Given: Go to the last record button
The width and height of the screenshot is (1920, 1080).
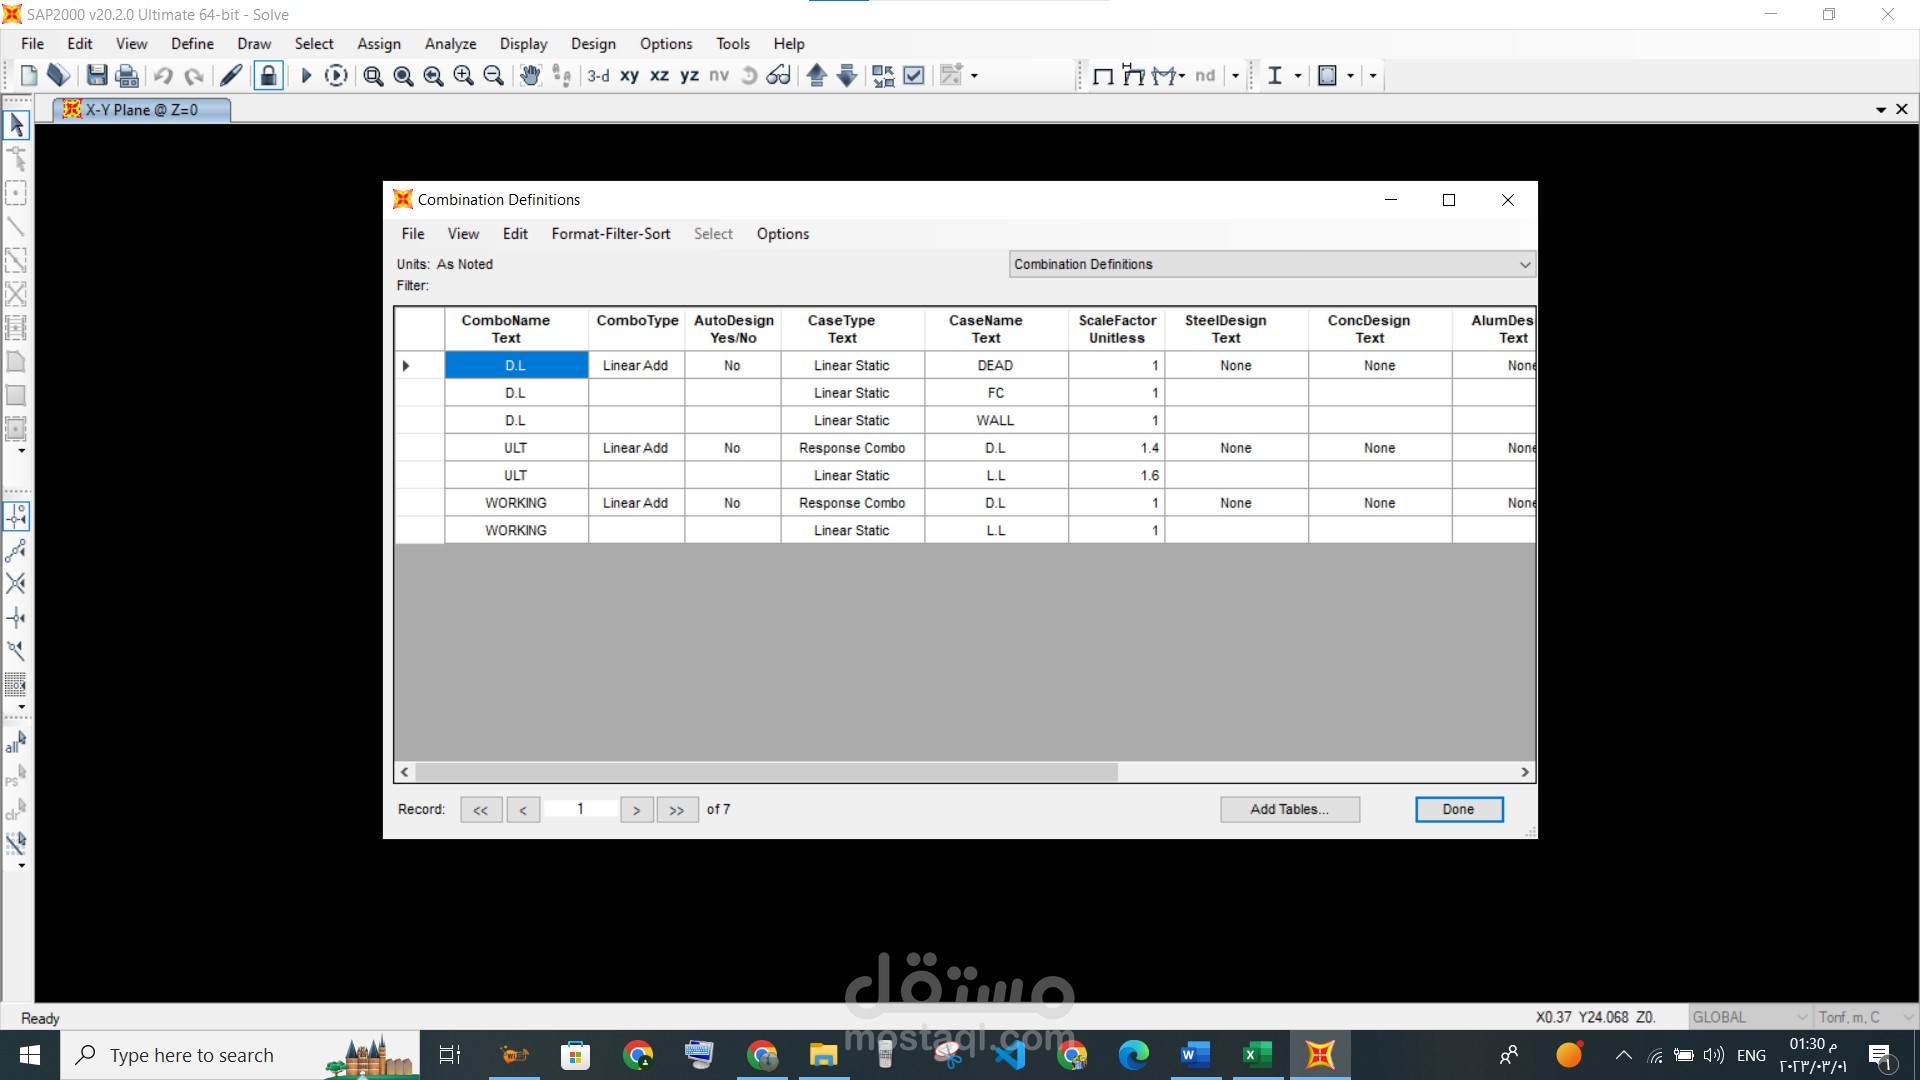Looking at the screenshot, I should click(x=677, y=809).
